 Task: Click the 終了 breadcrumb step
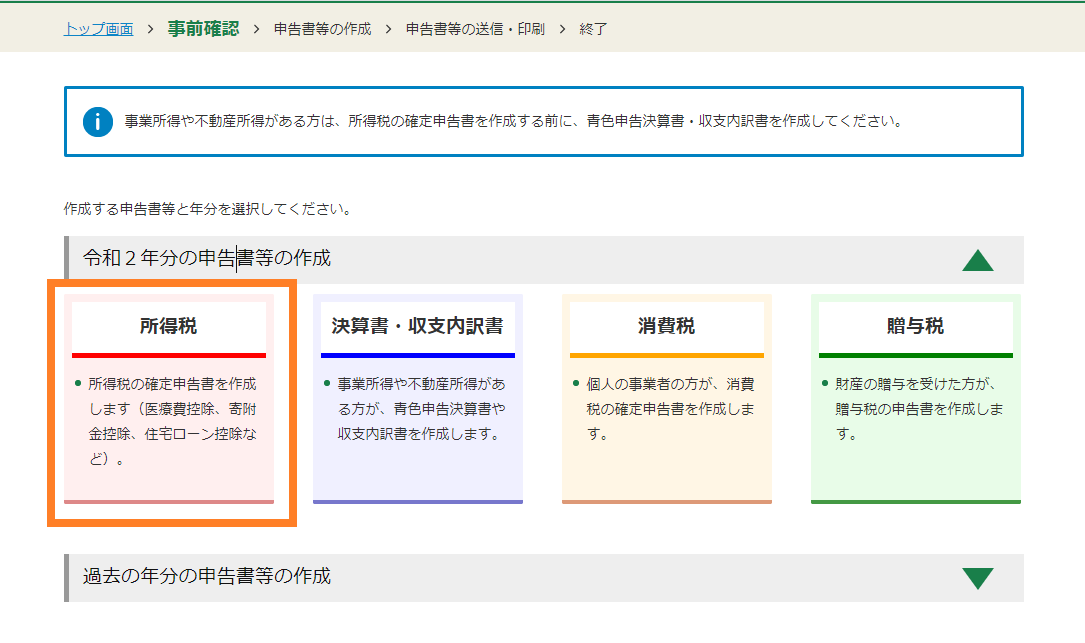coord(593,29)
